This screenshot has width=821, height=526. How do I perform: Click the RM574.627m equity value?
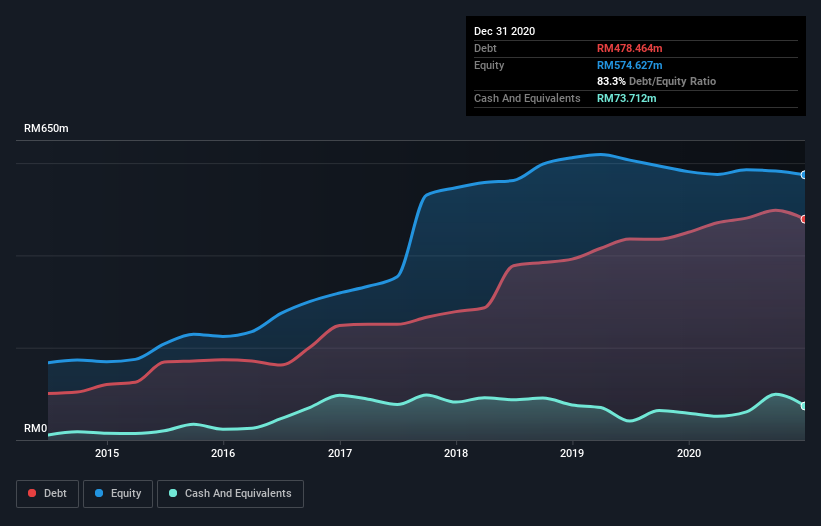click(x=629, y=65)
